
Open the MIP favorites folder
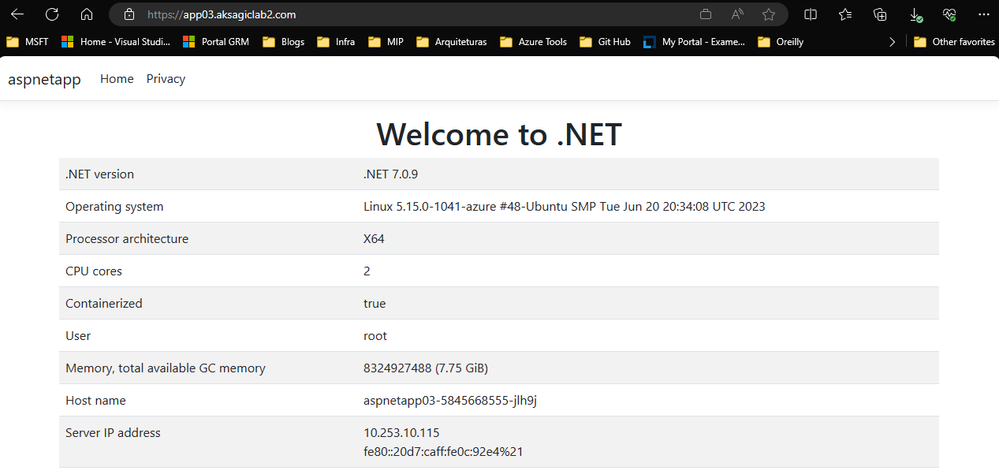[x=385, y=42]
